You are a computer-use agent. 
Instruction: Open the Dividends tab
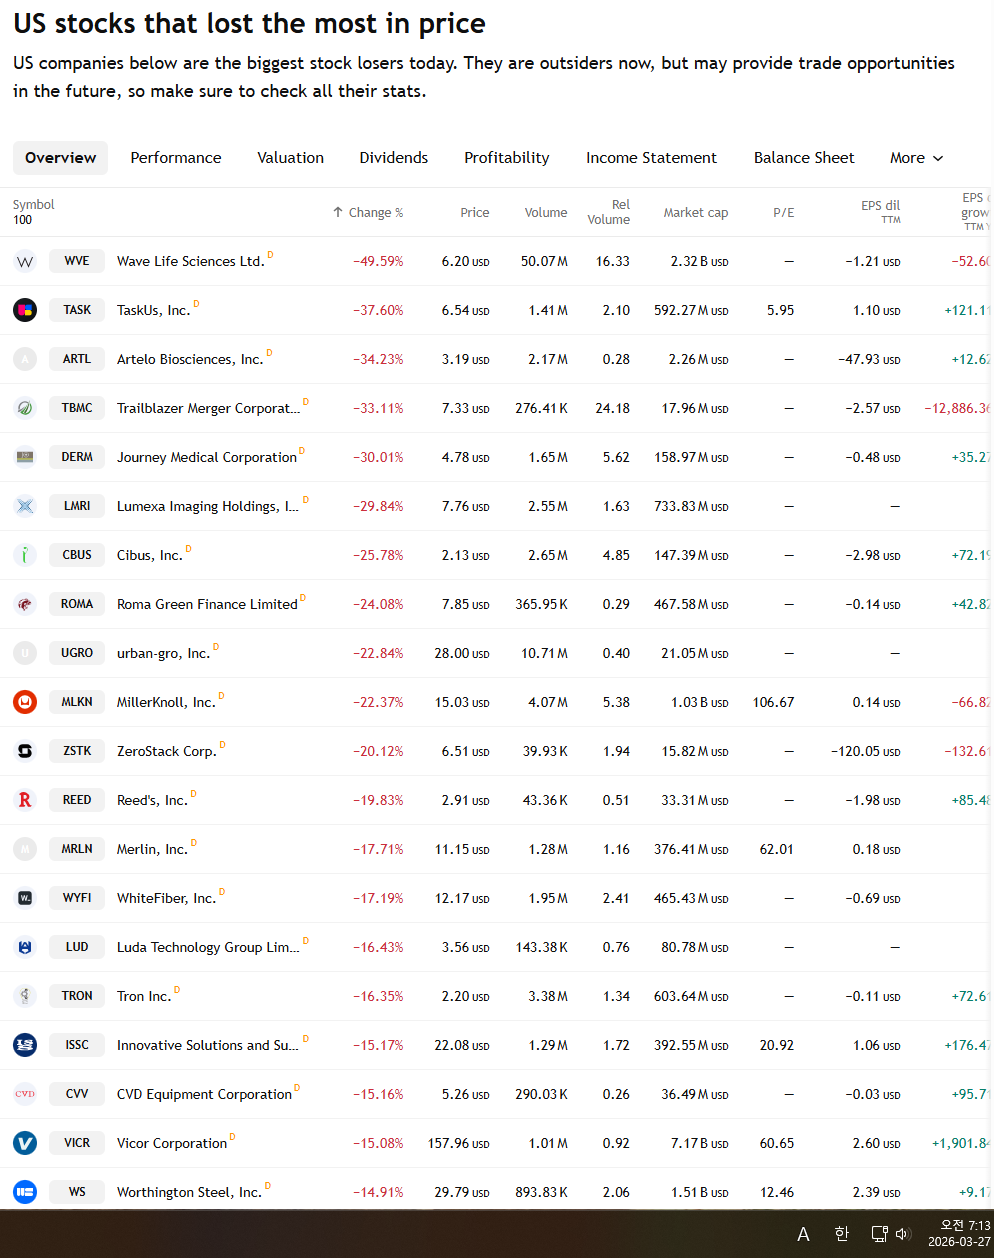point(394,158)
